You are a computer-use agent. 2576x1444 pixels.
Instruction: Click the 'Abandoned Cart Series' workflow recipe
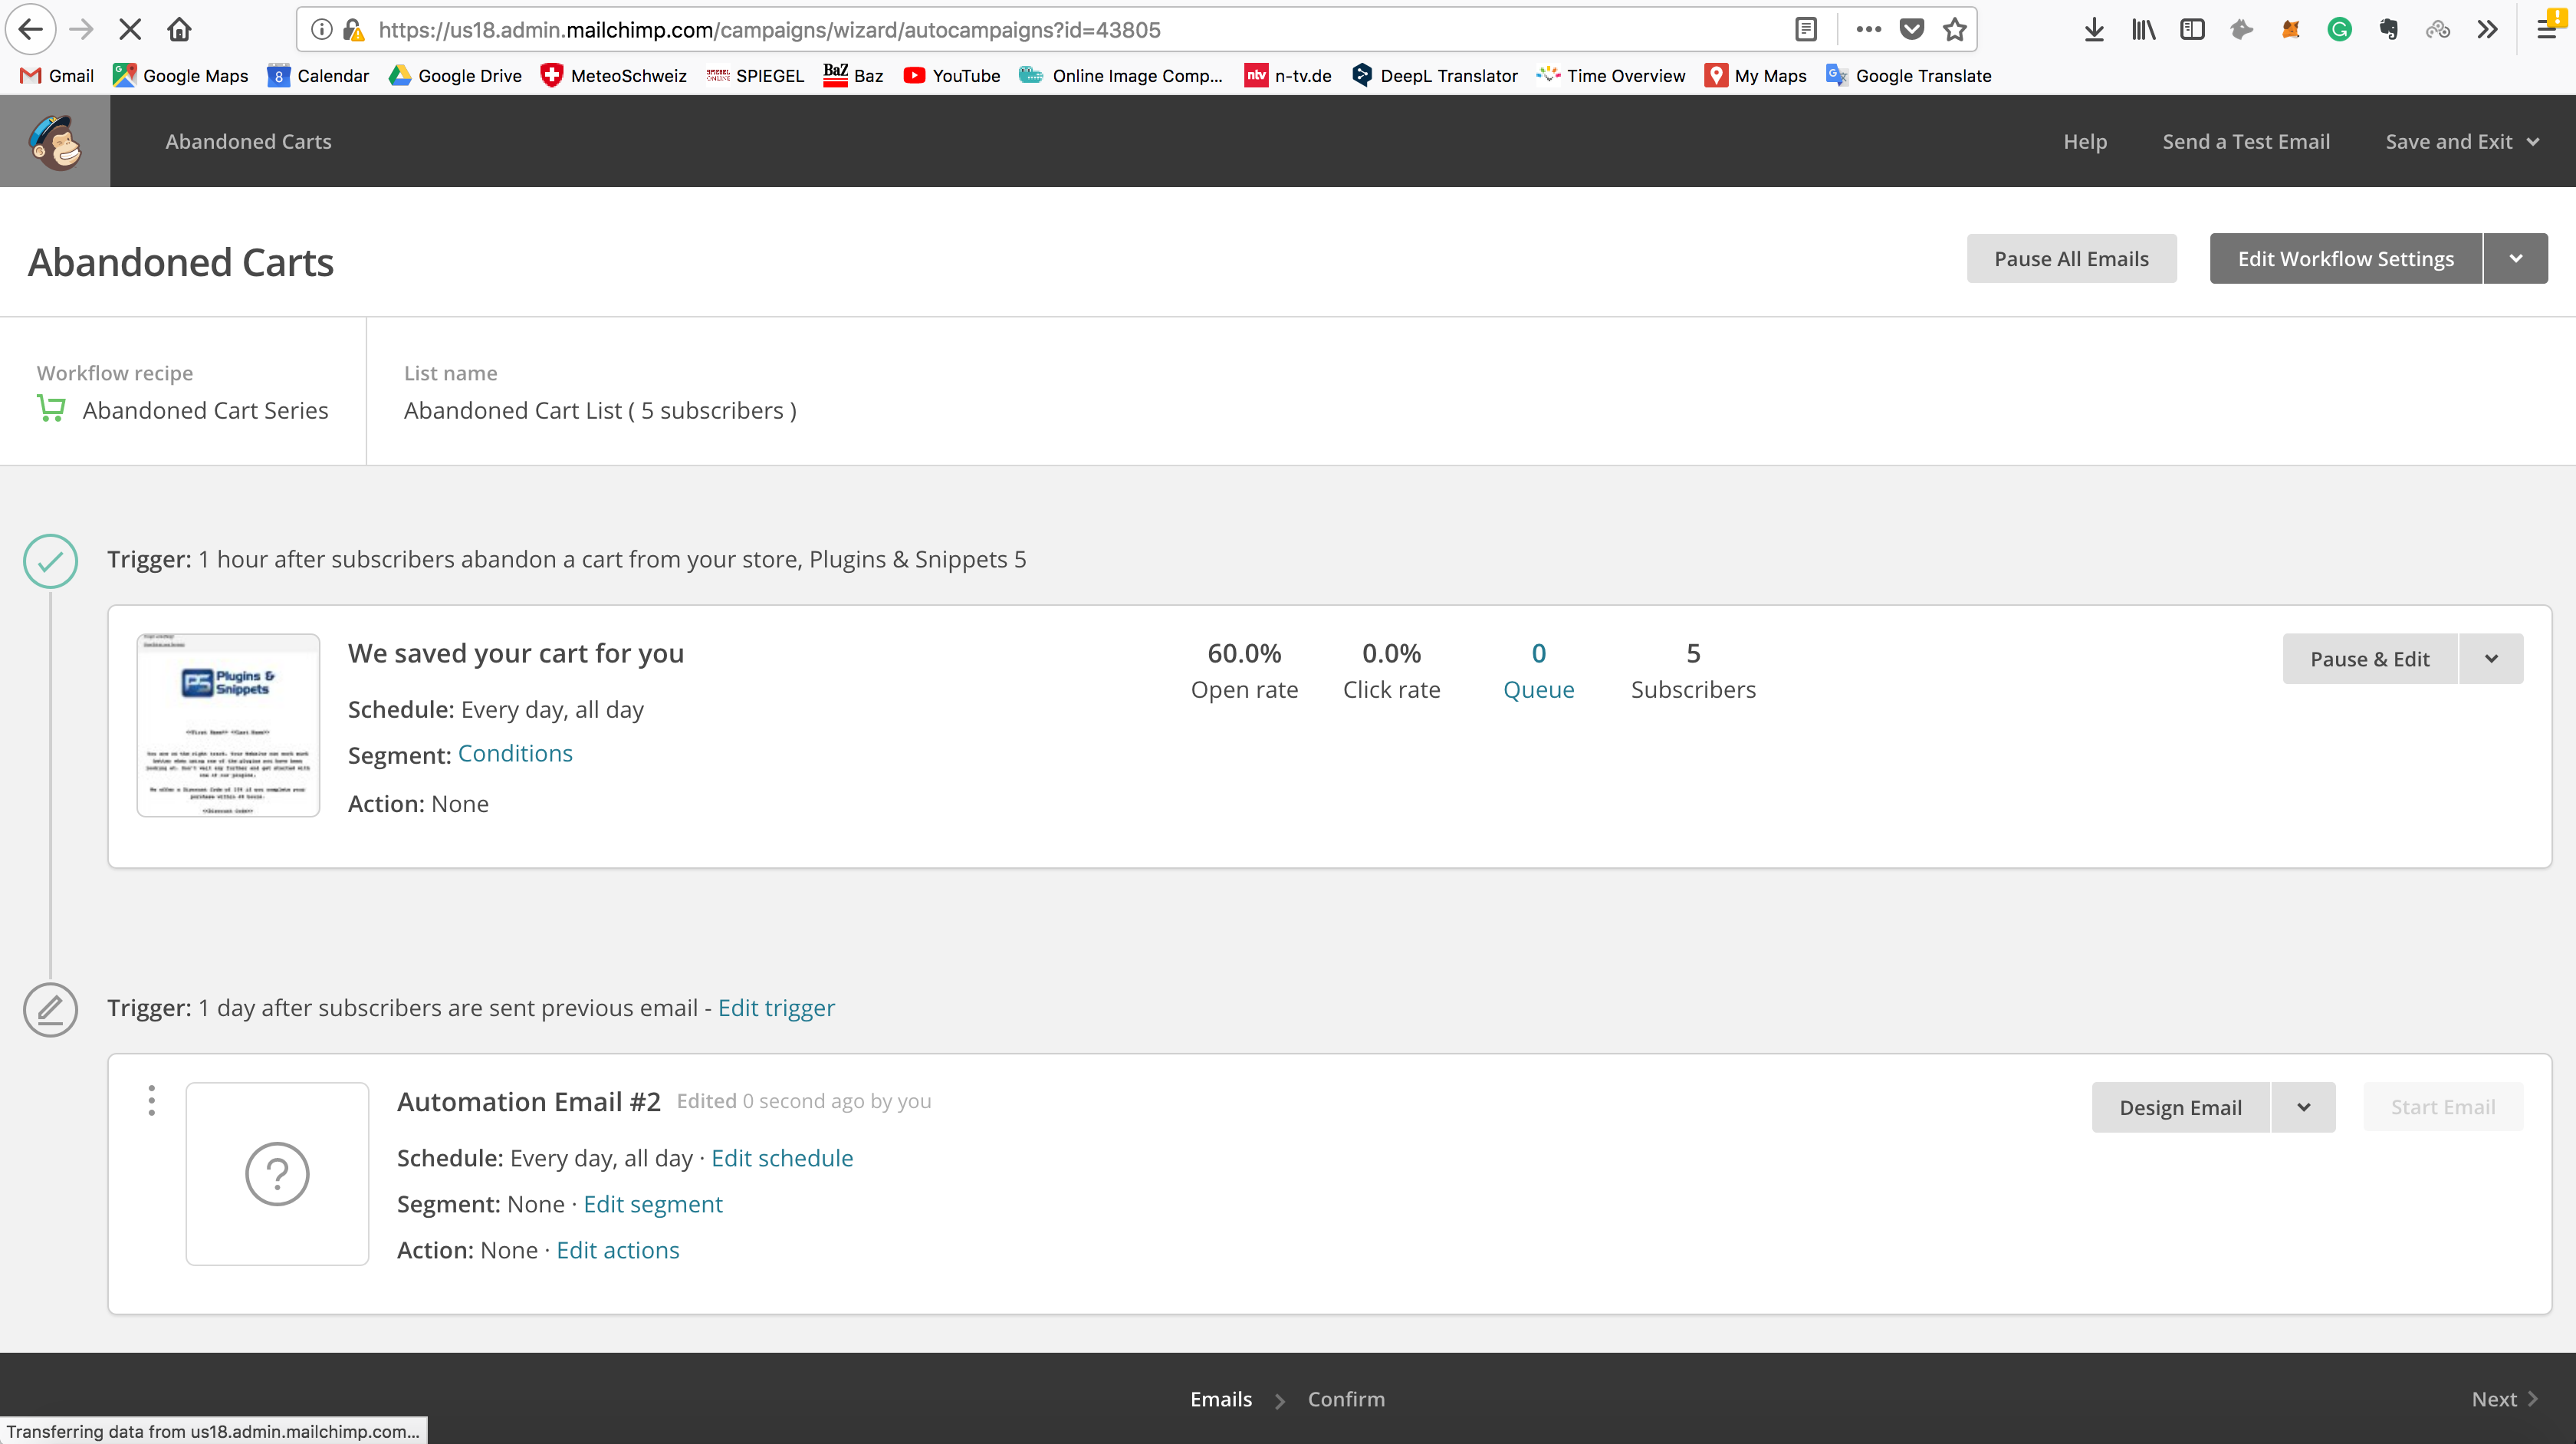point(205,410)
